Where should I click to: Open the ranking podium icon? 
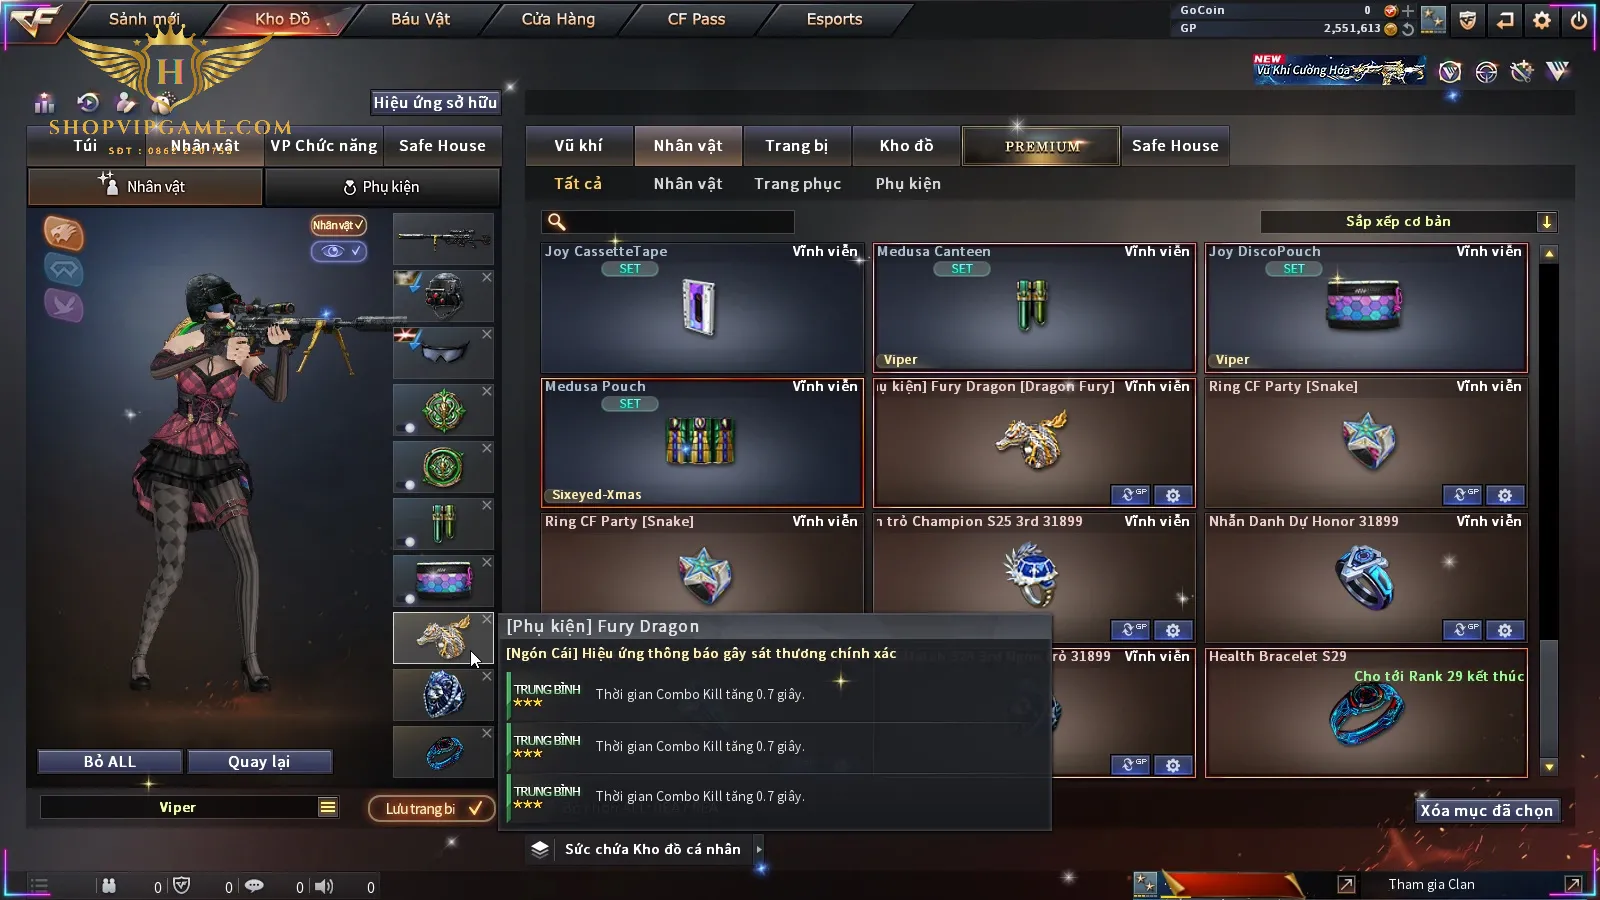(44, 103)
